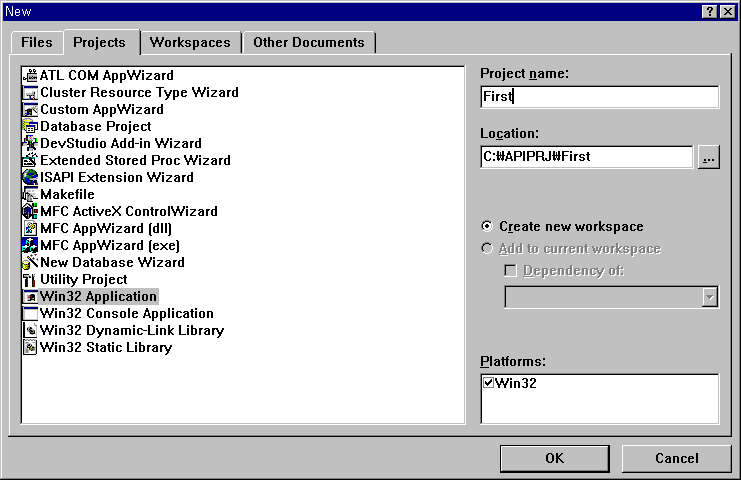Switch to the Projects tab
Screen dimensions: 741x480
pyautogui.click(x=100, y=43)
